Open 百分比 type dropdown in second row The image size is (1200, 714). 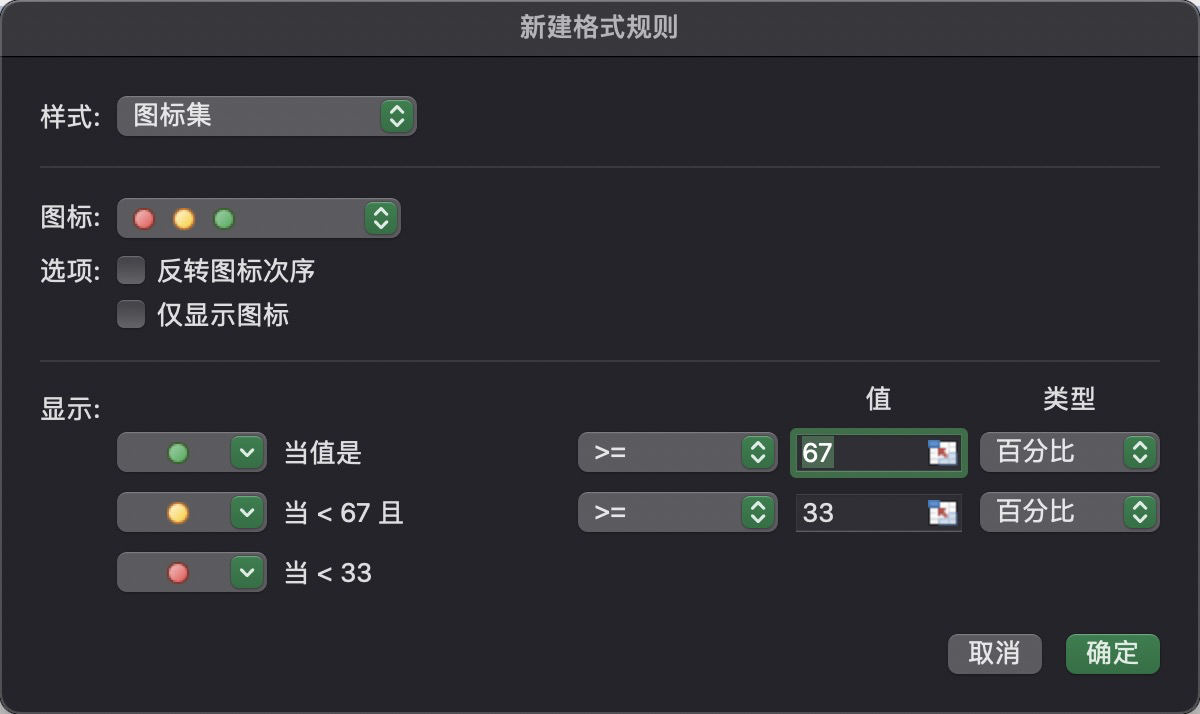pyautogui.click(x=1069, y=513)
